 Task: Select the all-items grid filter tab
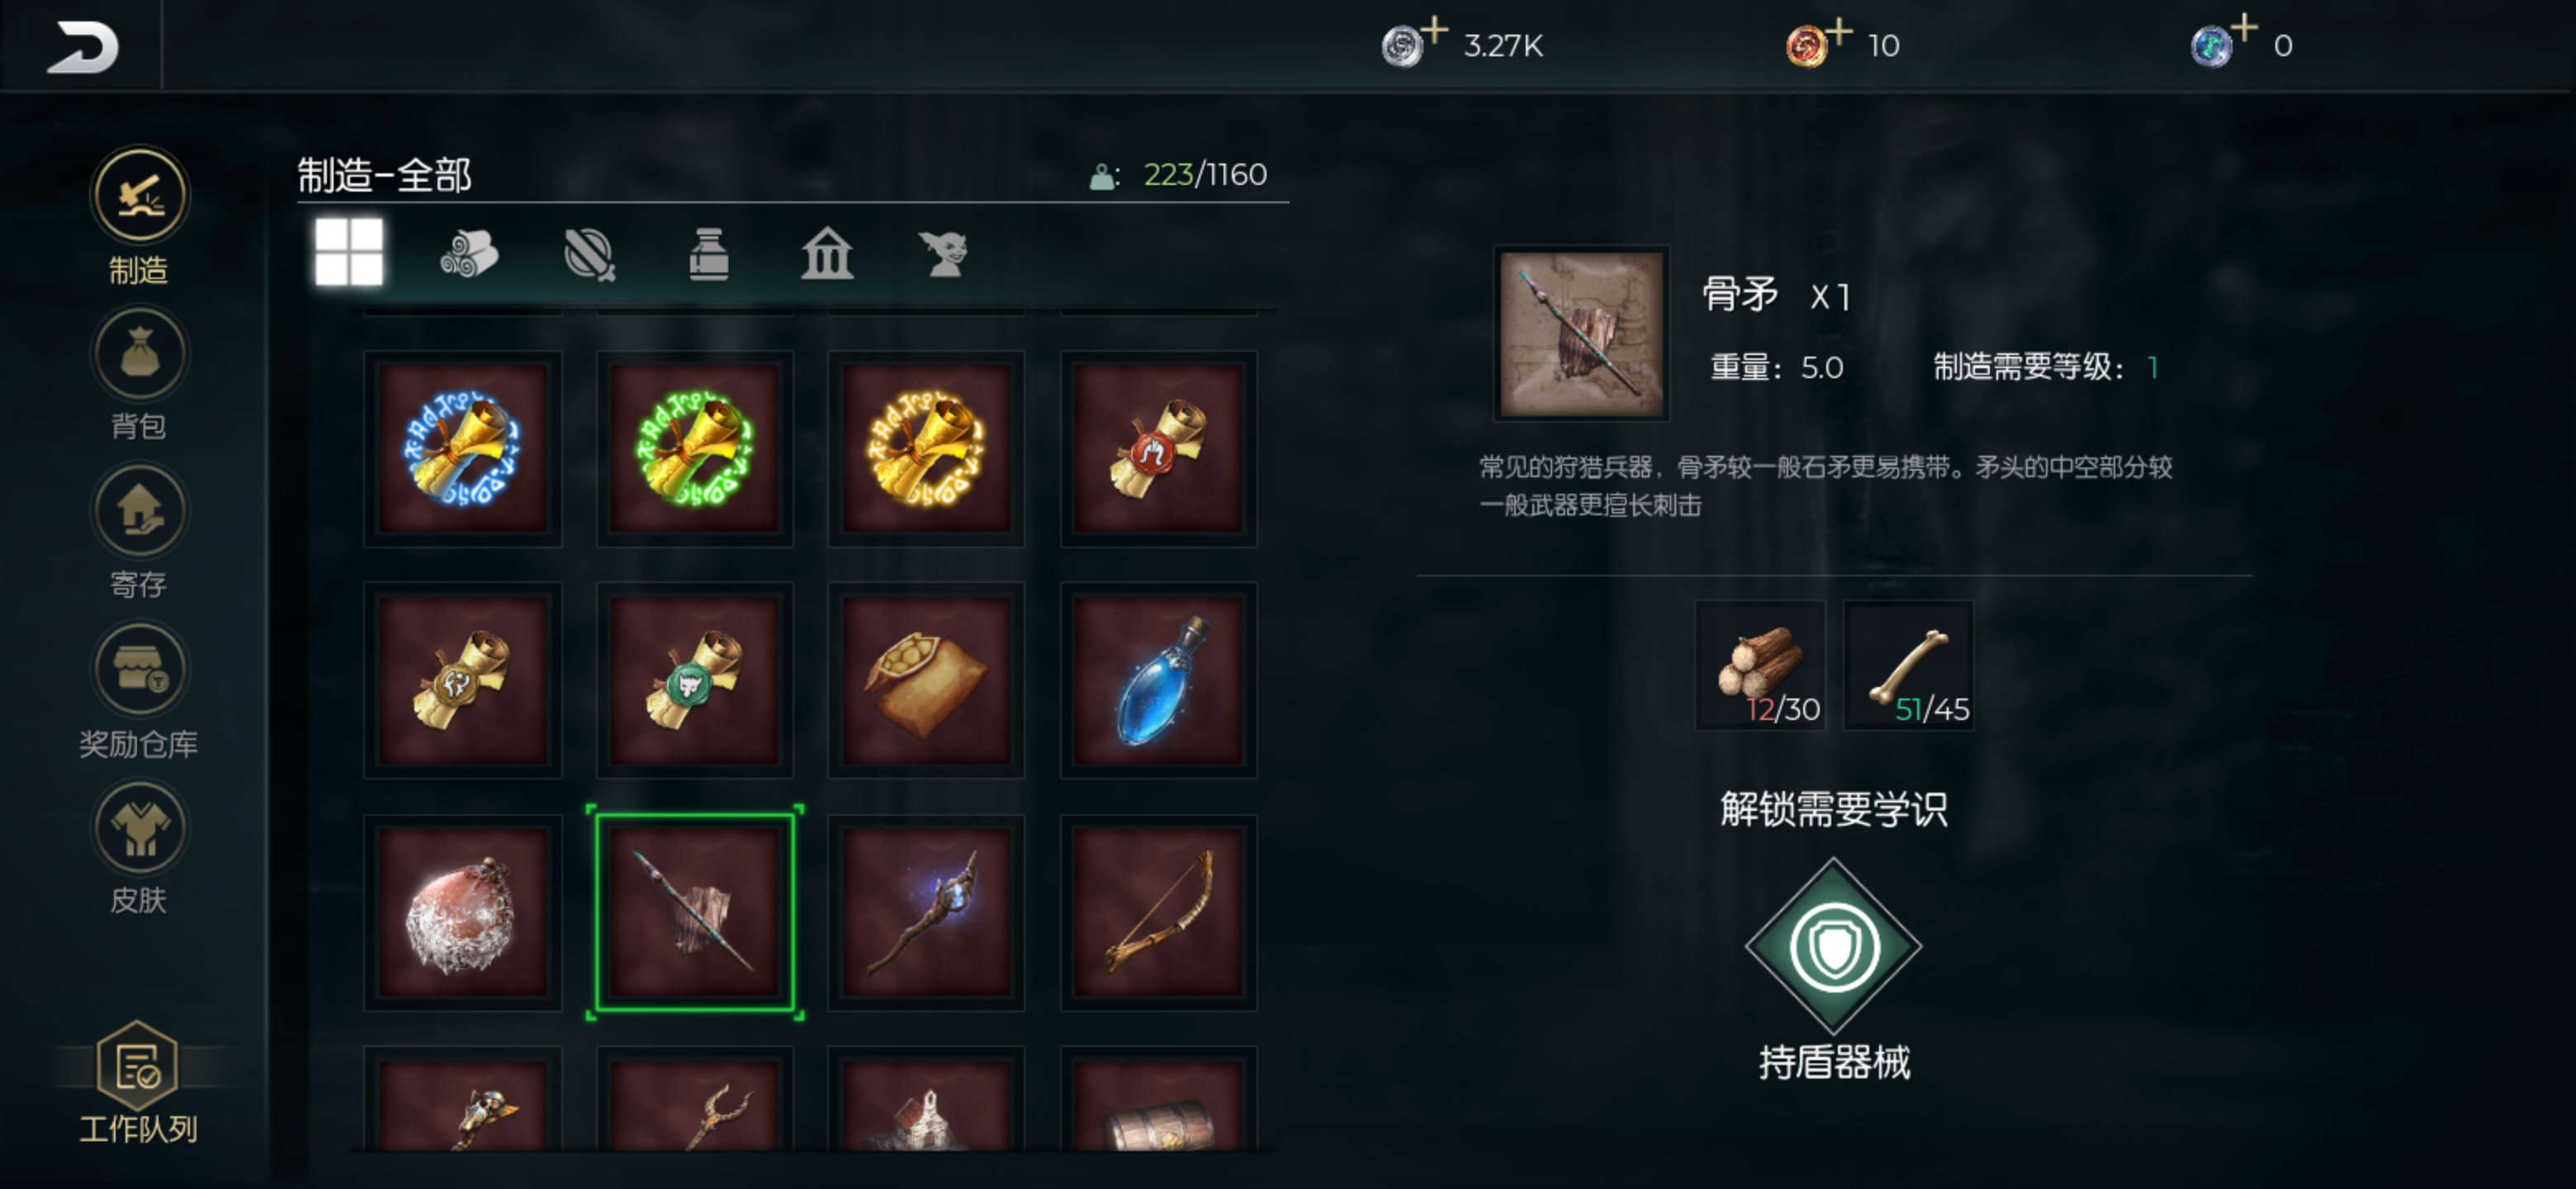point(349,252)
